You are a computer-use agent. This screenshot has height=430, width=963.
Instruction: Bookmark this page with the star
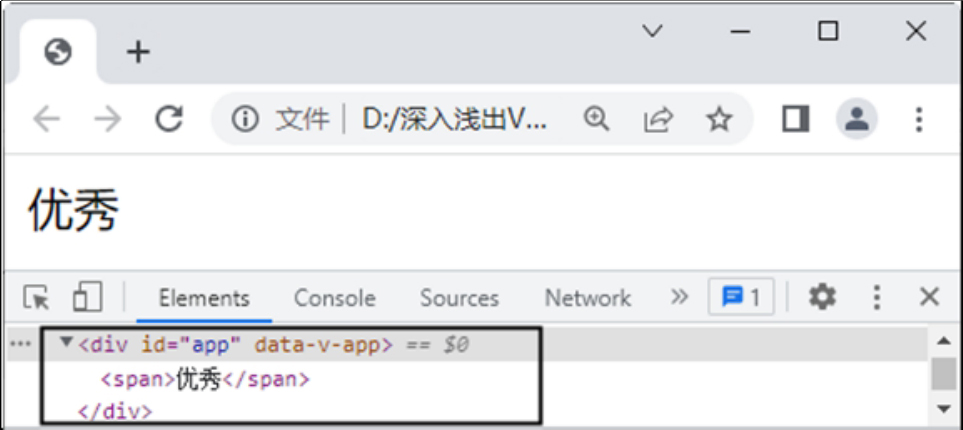(x=719, y=119)
